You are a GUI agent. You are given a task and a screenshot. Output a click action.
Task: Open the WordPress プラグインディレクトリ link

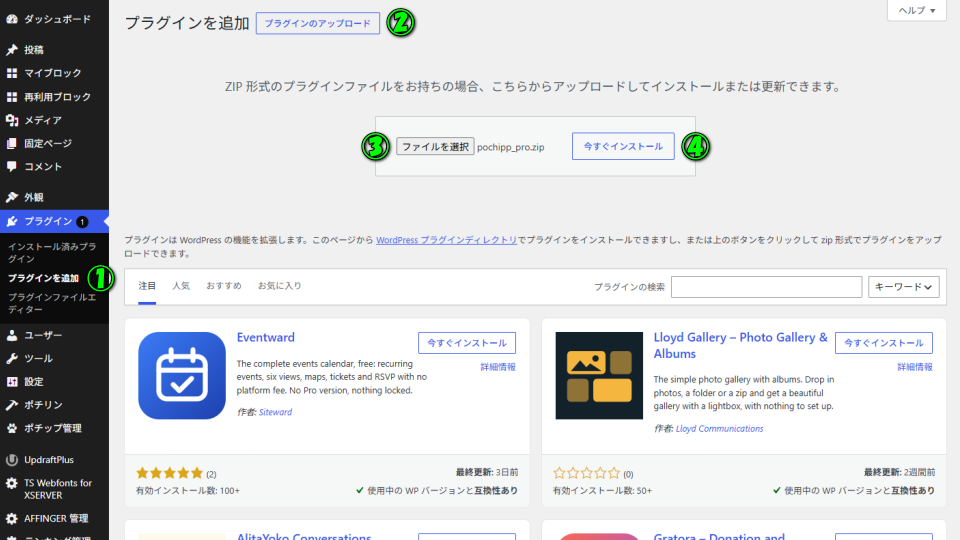(x=446, y=240)
